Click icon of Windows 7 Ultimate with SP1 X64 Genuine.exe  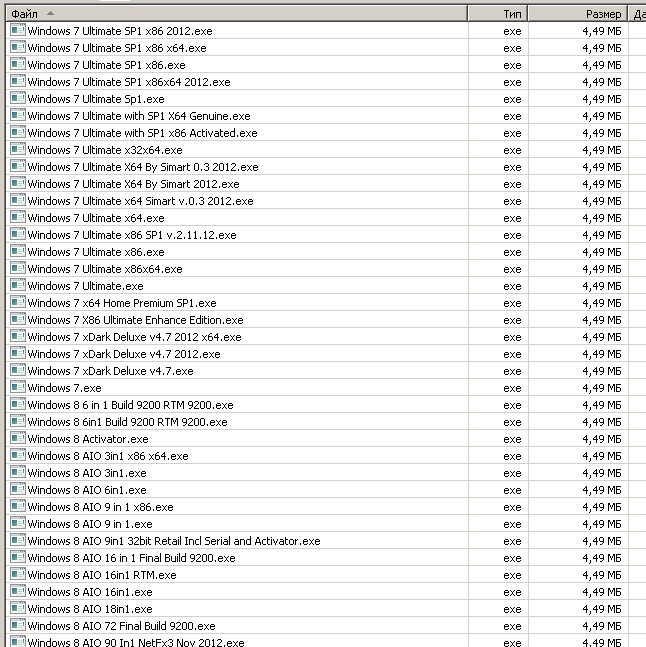pos(18,115)
